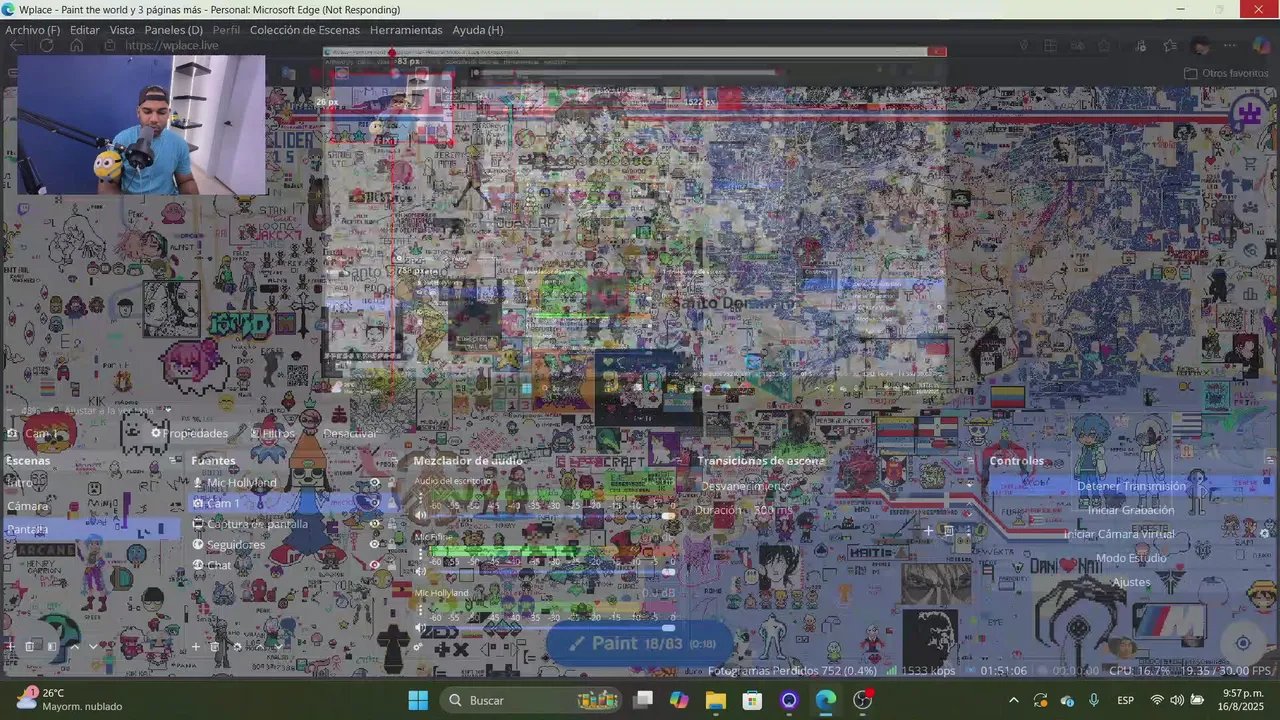Open the three-dot menu for Audio del escritorio
The image size is (1280, 720).
coord(420,498)
